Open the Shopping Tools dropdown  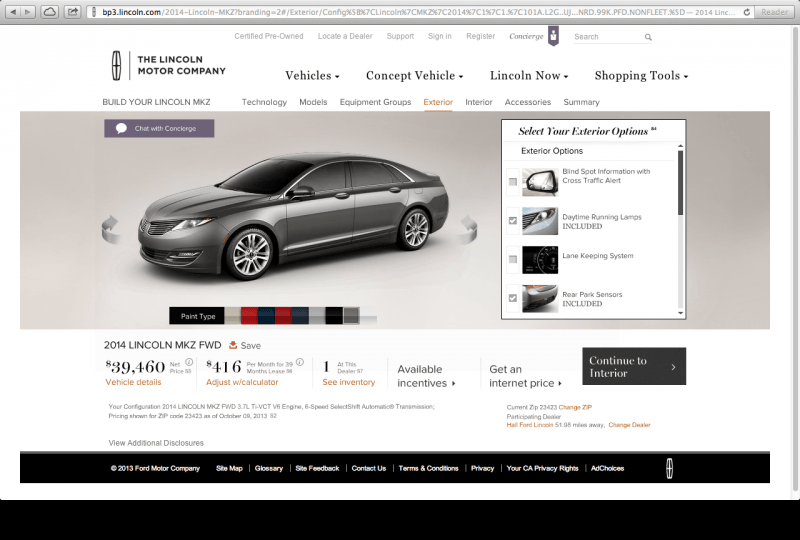641,76
